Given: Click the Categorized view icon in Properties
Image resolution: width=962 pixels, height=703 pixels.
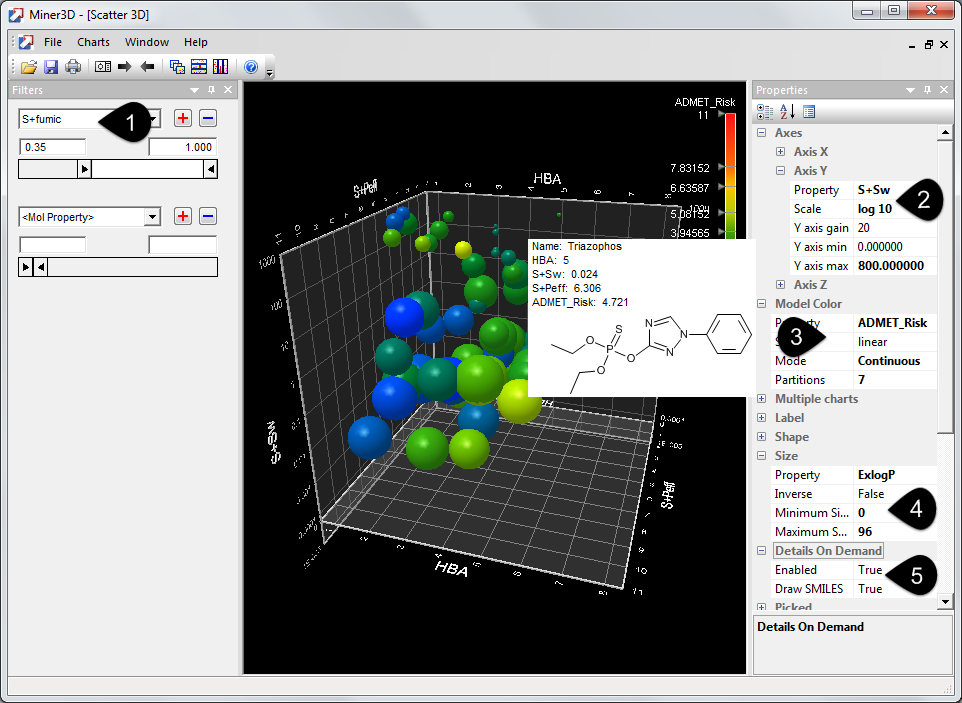Looking at the screenshot, I should click(x=765, y=112).
